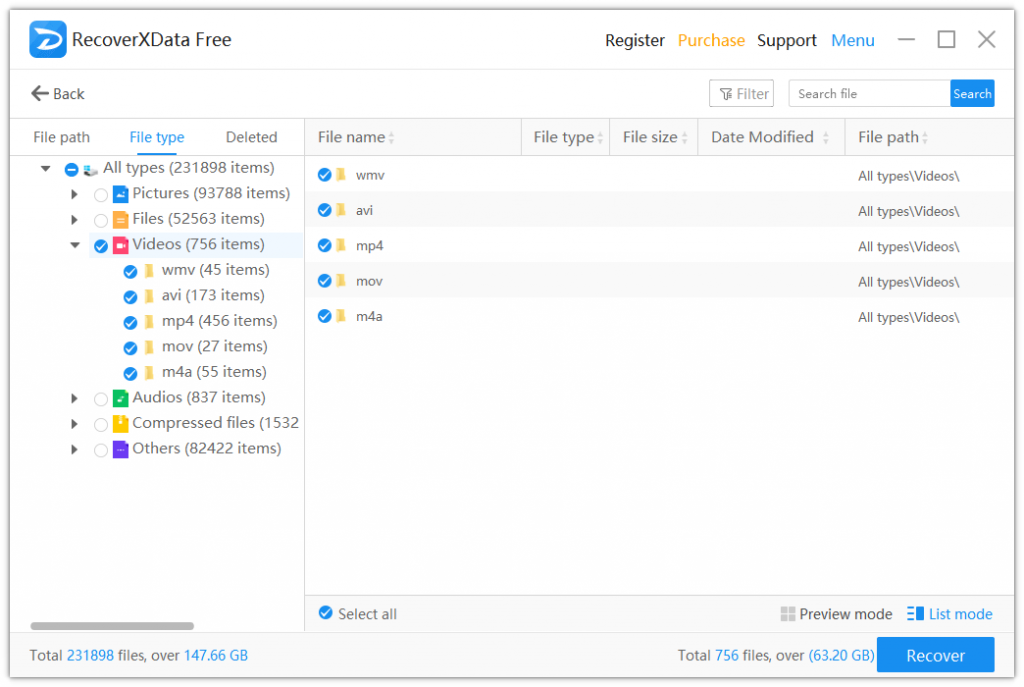Go Back to the previous screen
This screenshot has height=687, width=1024.
[58, 93]
